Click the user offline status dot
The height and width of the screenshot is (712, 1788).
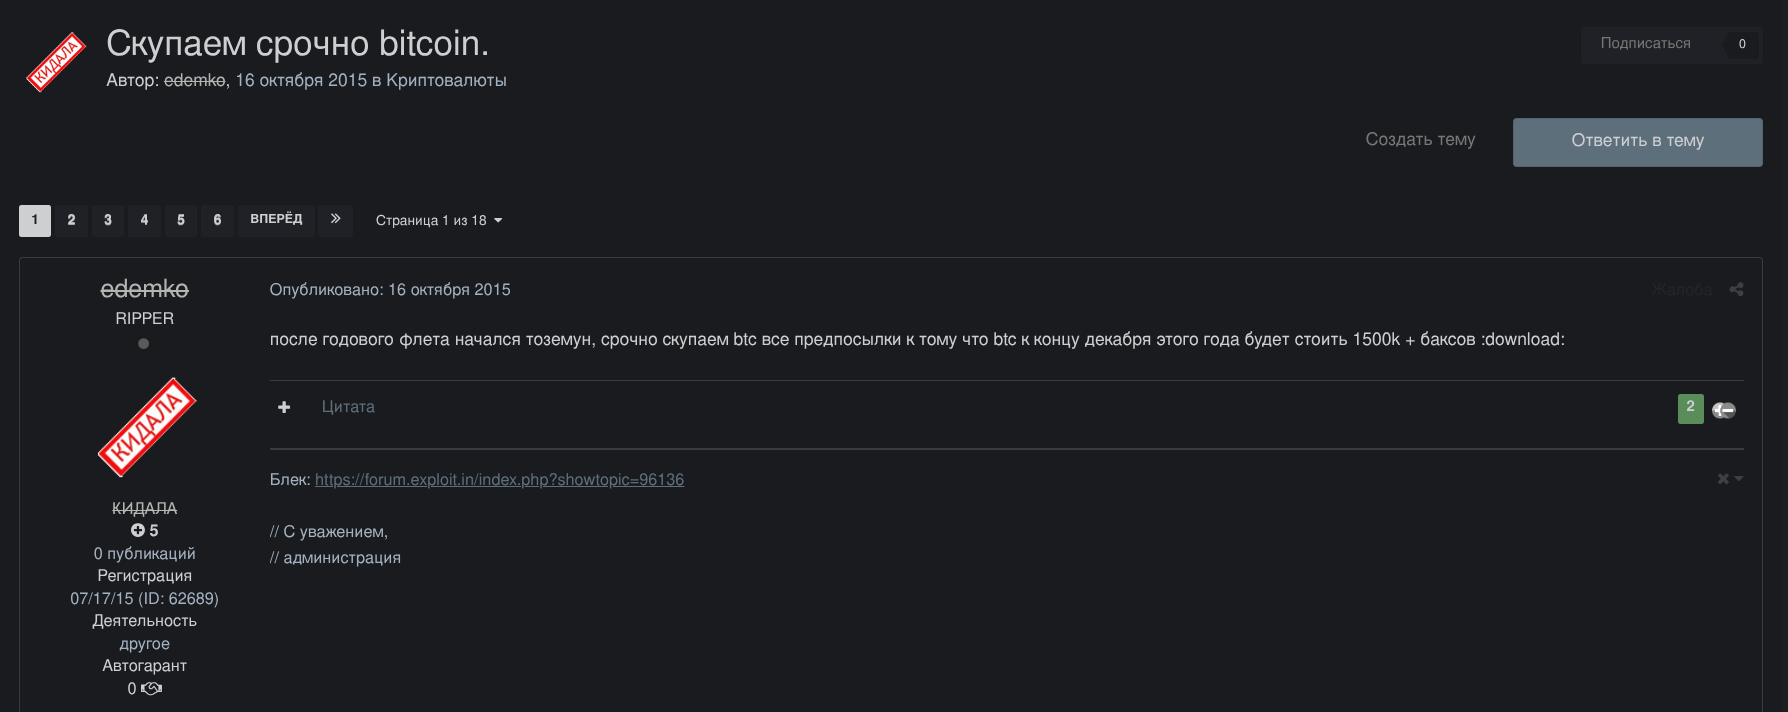coord(144,344)
